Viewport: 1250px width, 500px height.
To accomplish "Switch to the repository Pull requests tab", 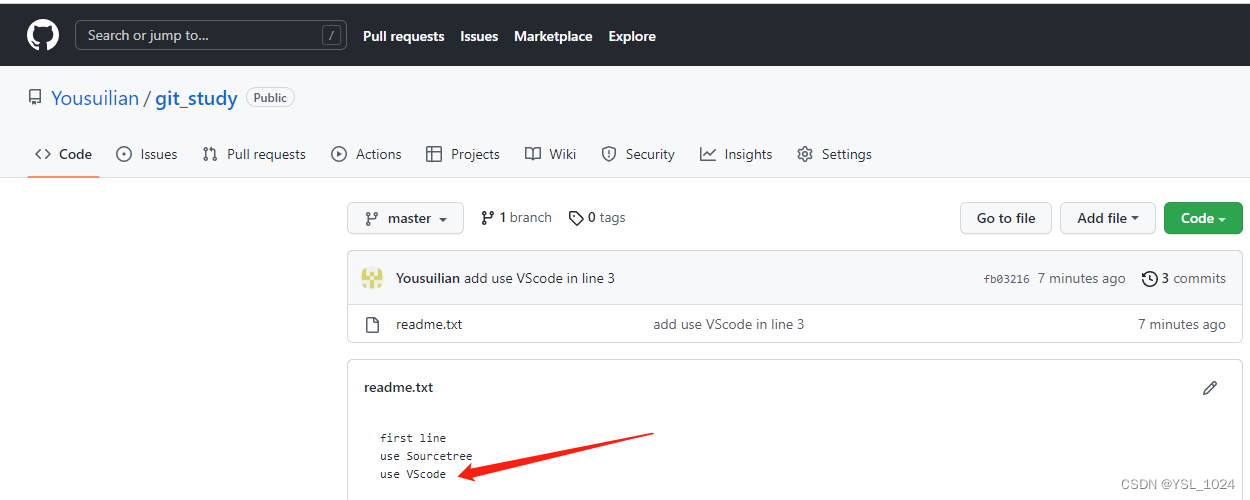I will tap(254, 154).
